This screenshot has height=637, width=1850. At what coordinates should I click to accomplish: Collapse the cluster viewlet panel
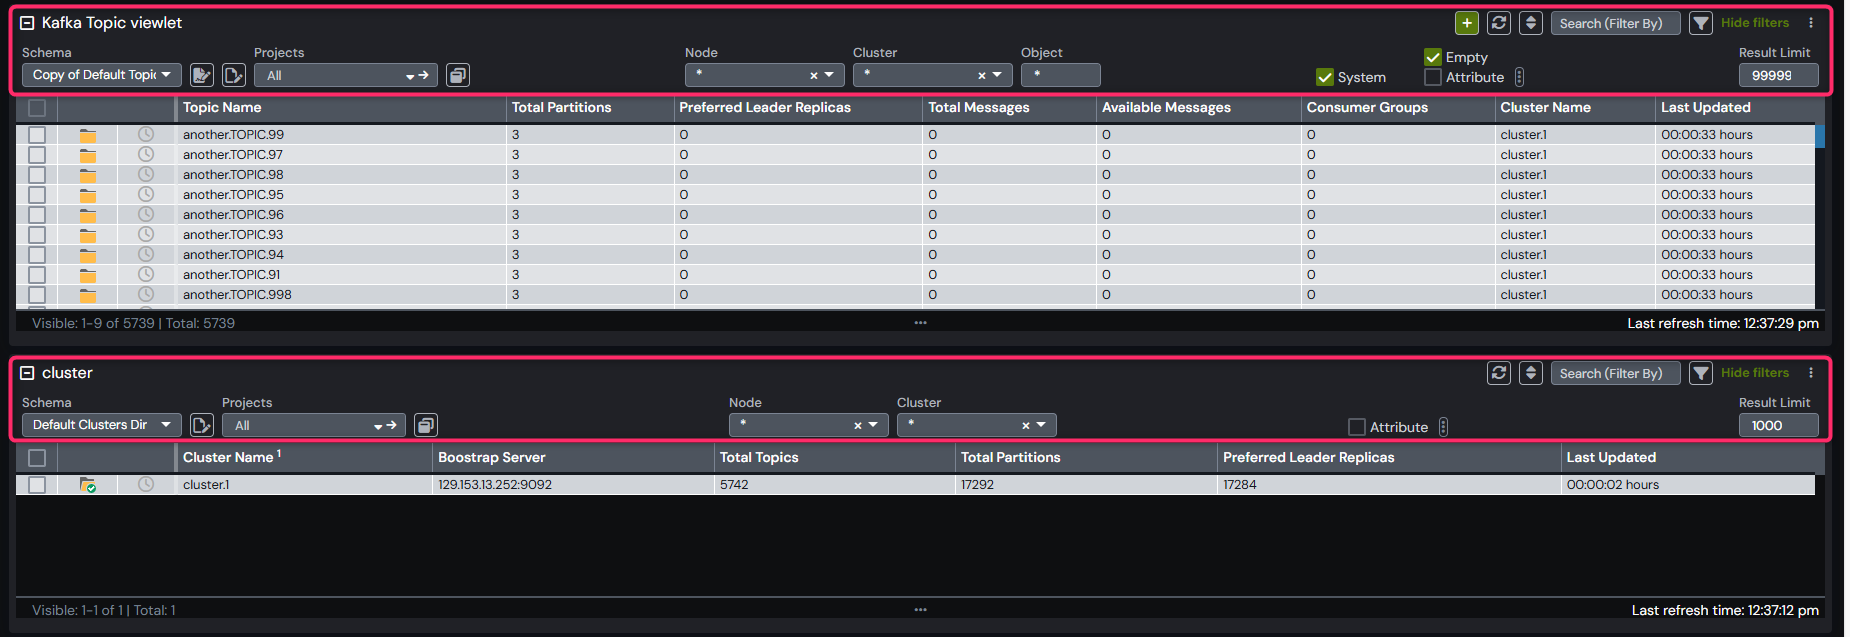click(x=28, y=373)
